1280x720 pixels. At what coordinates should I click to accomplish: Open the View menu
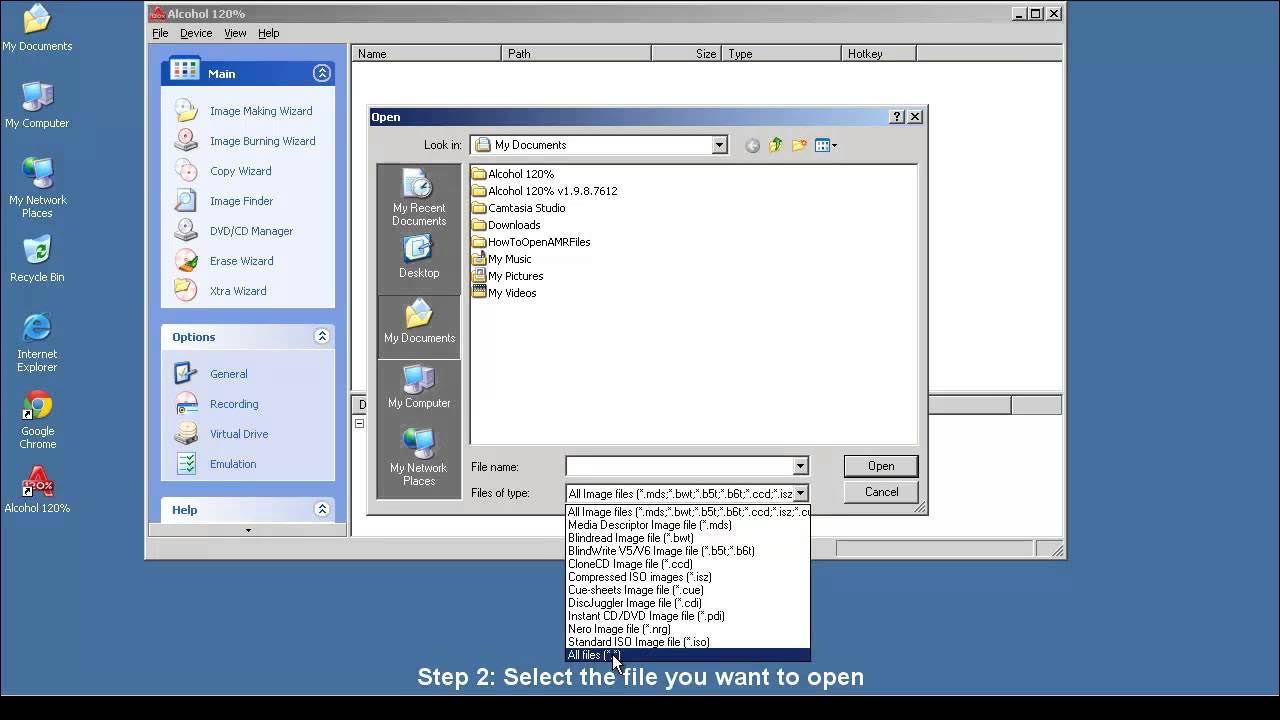(235, 33)
